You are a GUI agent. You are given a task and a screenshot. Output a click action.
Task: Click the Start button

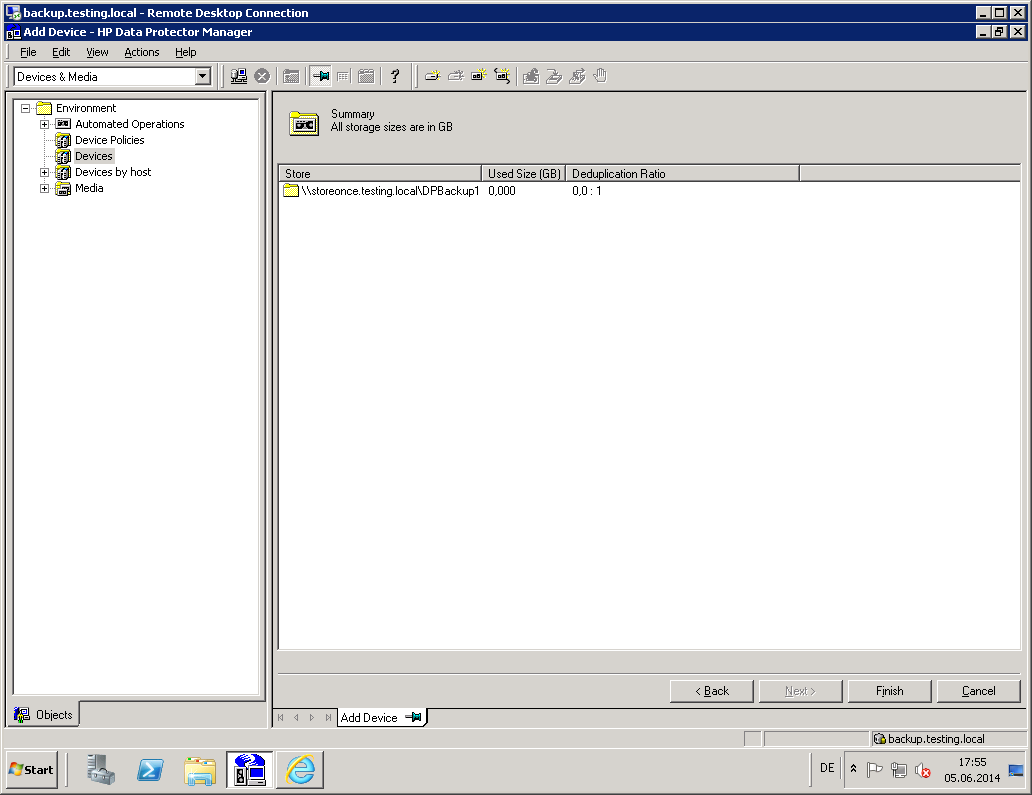(x=32, y=769)
